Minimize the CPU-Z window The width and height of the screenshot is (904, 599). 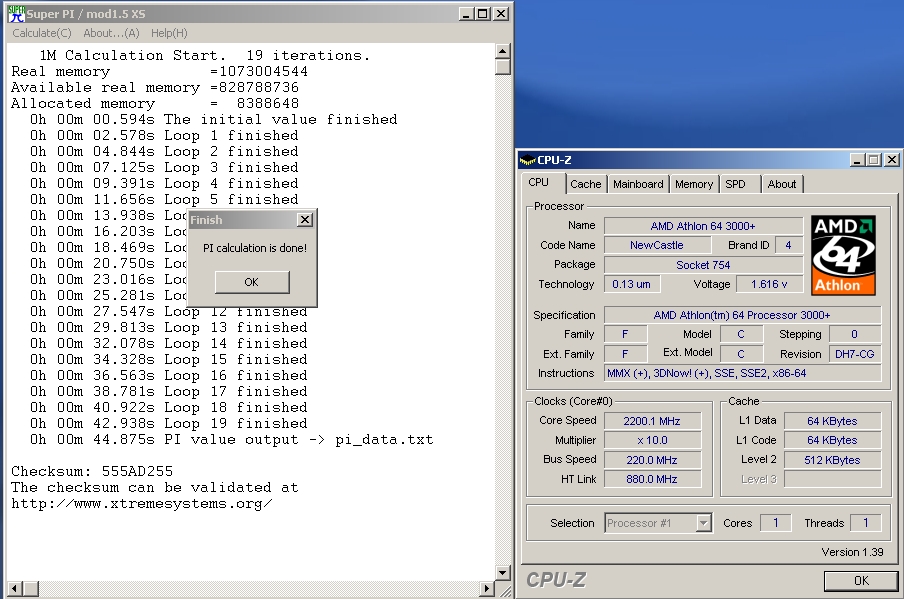tap(857, 160)
